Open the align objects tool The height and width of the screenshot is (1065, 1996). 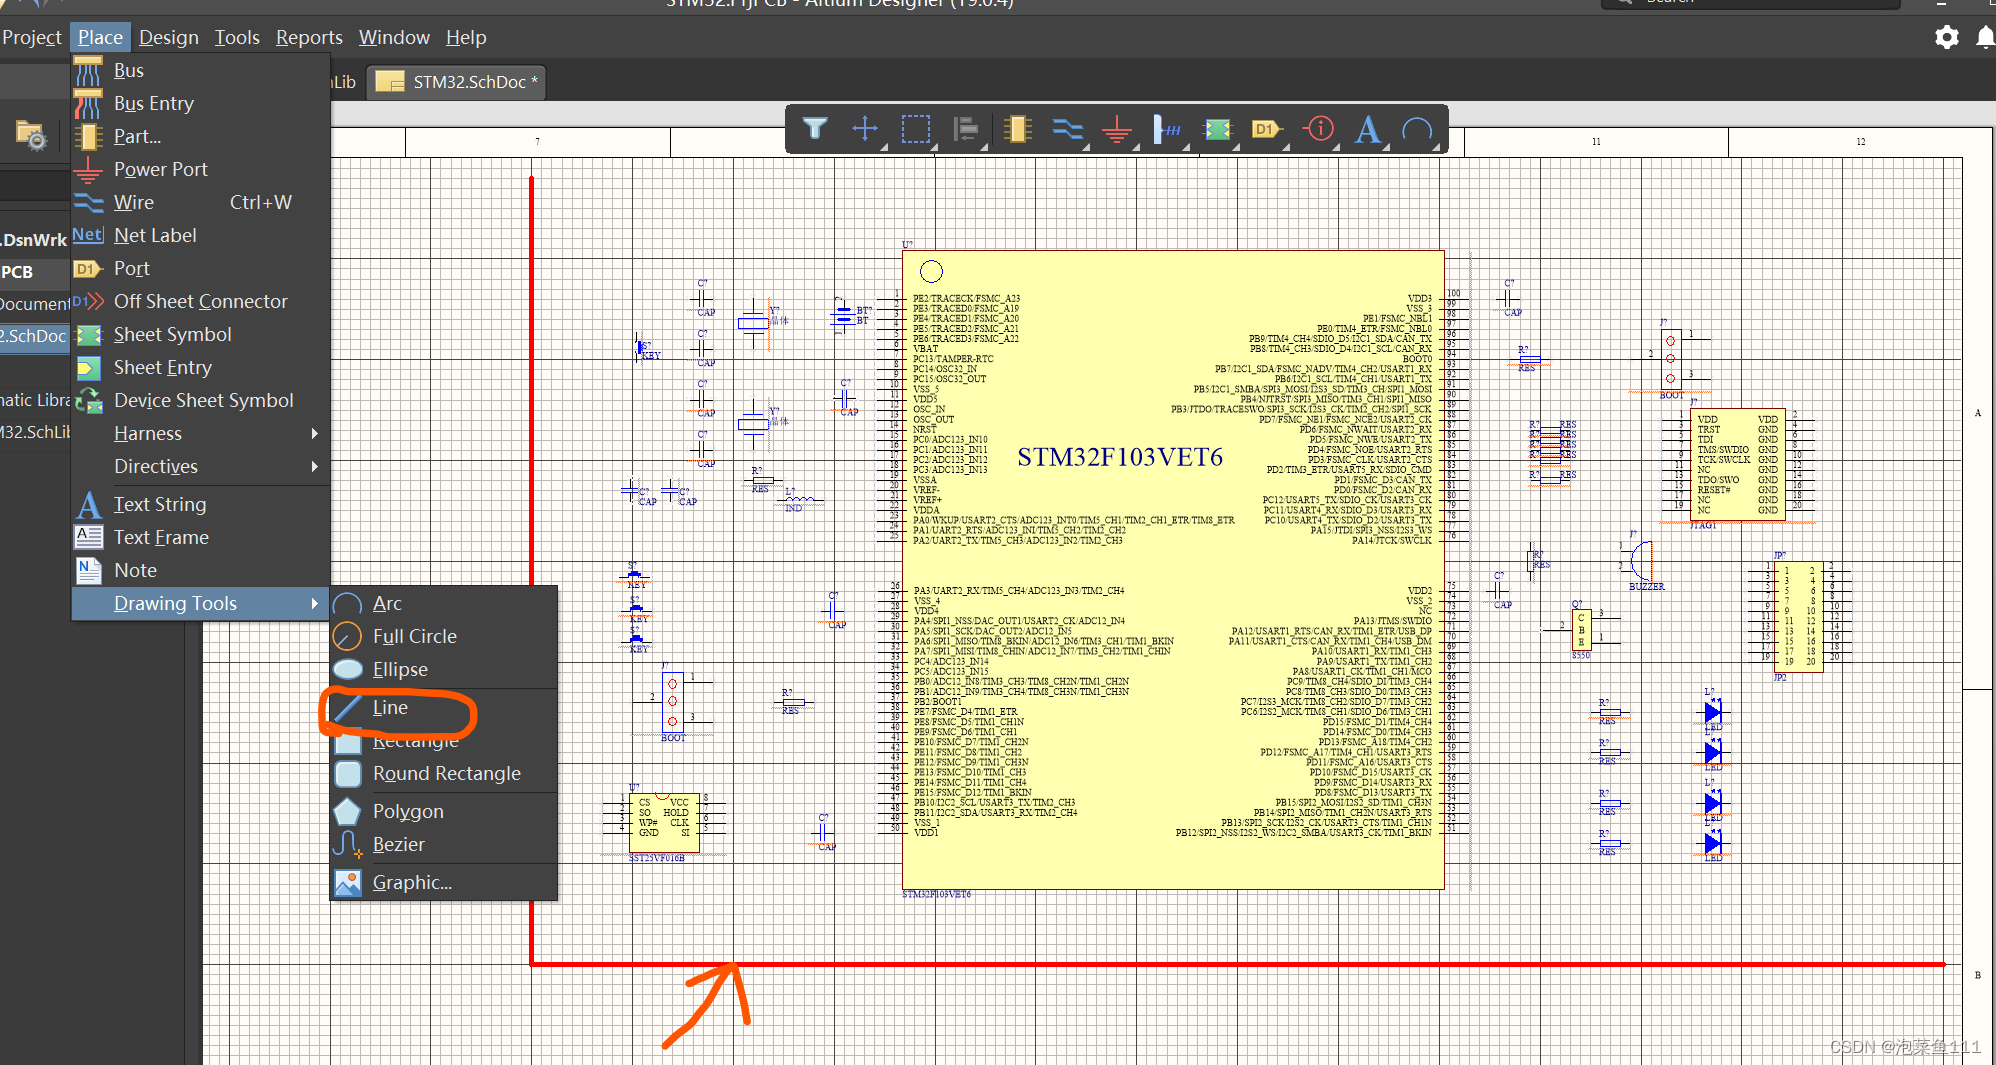click(x=966, y=129)
